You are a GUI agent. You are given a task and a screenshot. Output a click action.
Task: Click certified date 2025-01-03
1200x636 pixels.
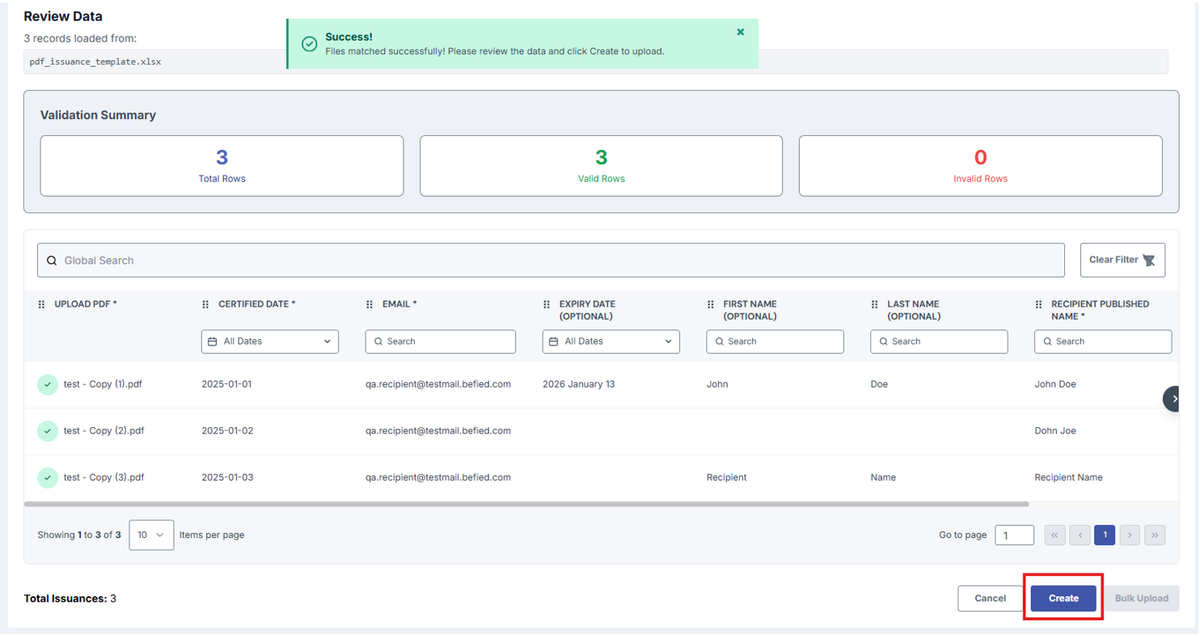click(x=227, y=478)
